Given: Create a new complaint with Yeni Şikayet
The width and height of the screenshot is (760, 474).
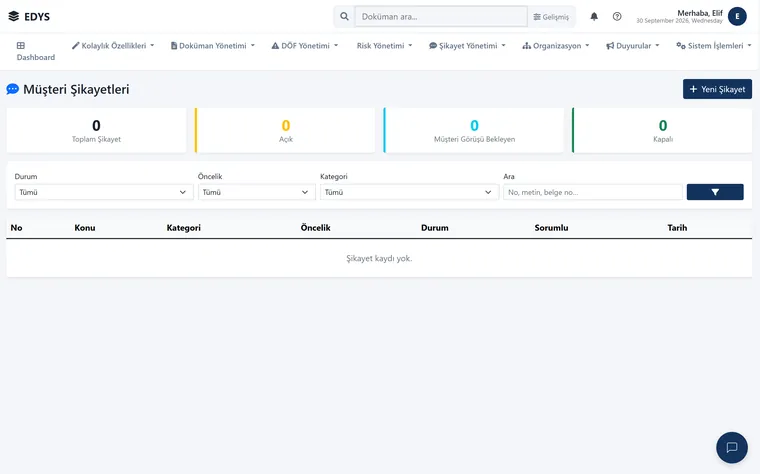Looking at the screenshot, I should [x=717, y=89].
